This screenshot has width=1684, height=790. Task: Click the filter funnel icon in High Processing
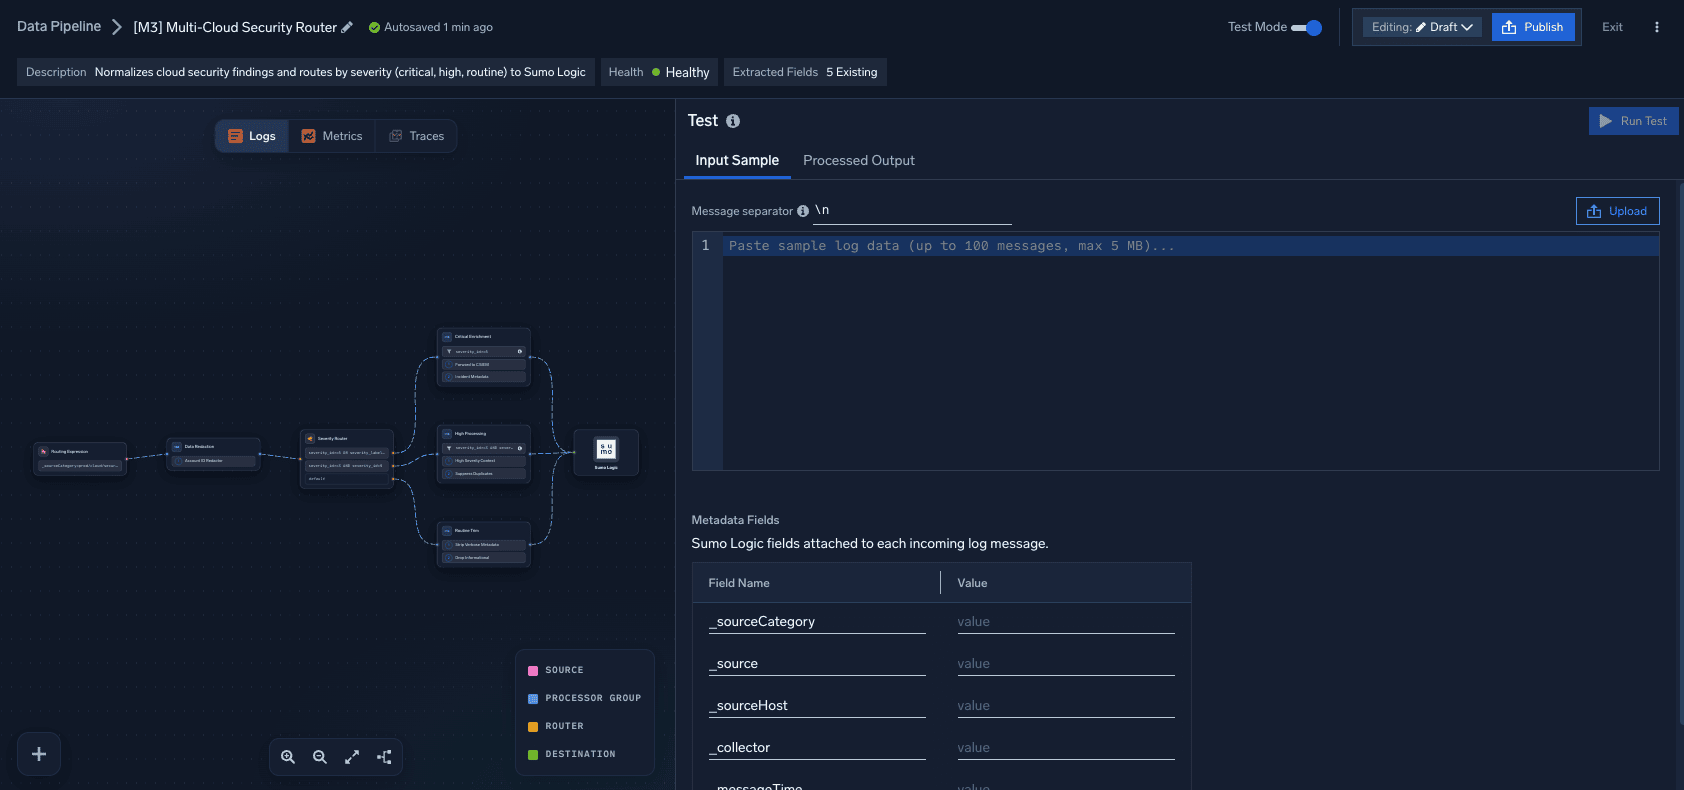point(448,448)
